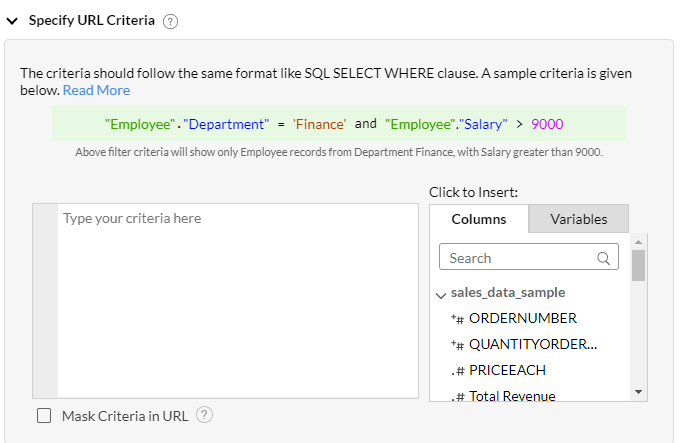Insert the Total Revenue column
Viewport: 682px width, 443px height.
coord(511,396)
